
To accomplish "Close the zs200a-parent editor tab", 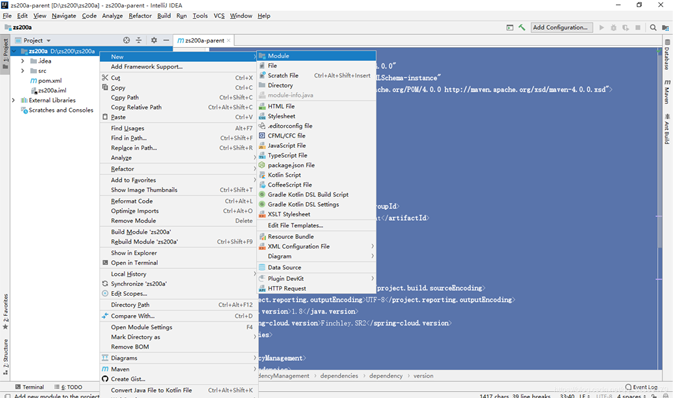I will (229, 40).
